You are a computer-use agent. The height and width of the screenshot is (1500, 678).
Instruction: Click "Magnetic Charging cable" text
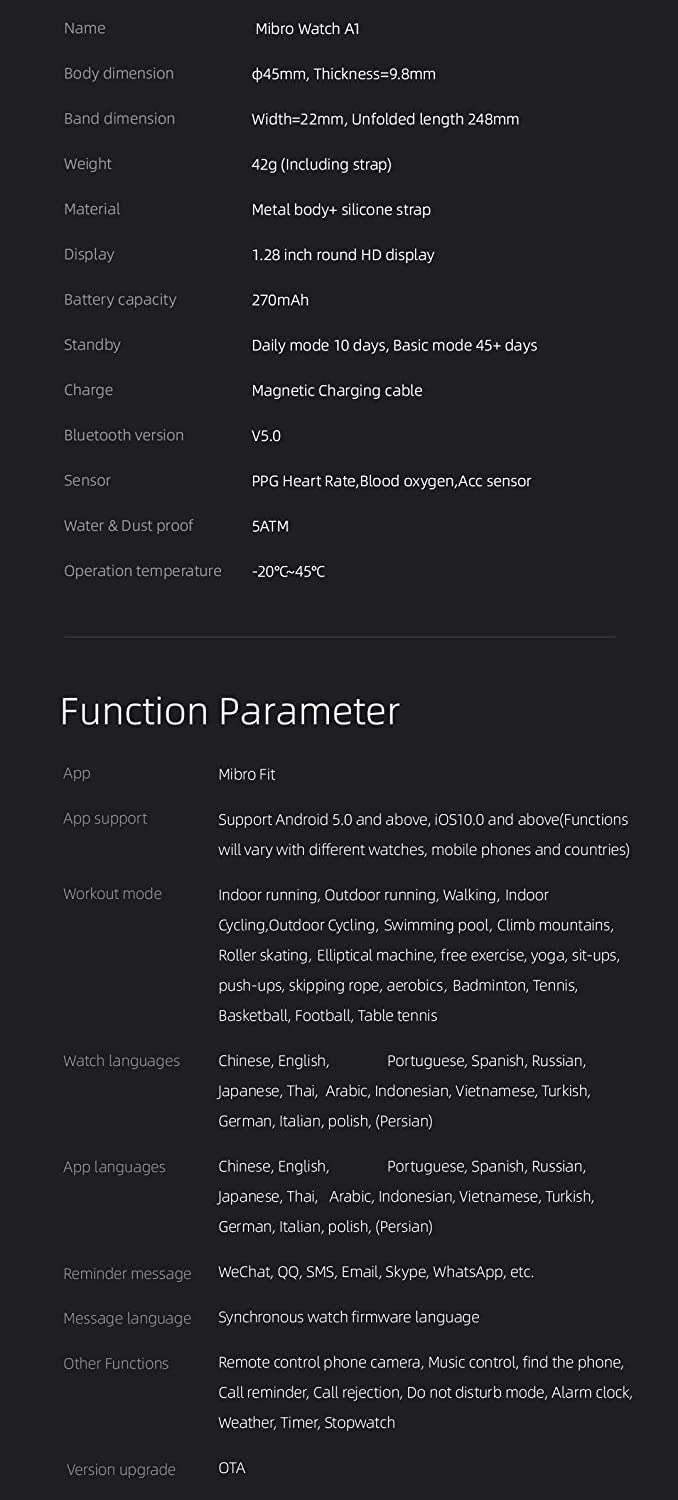(337, 390)
